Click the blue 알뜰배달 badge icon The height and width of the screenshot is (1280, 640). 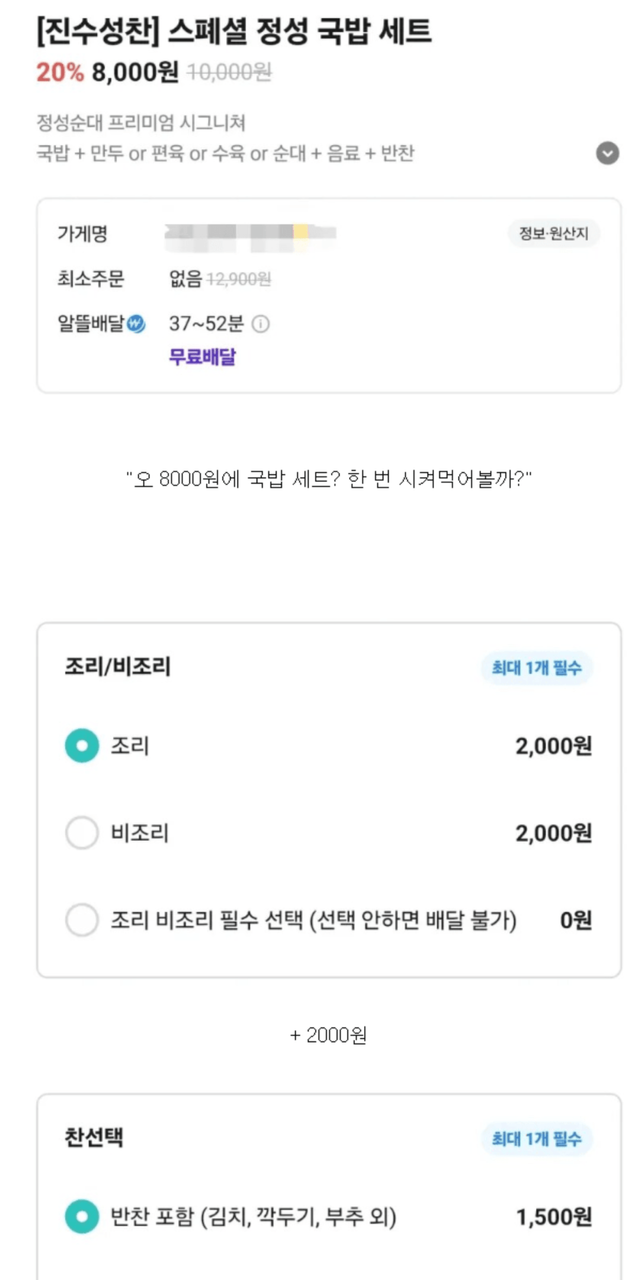tap(138, 324)
